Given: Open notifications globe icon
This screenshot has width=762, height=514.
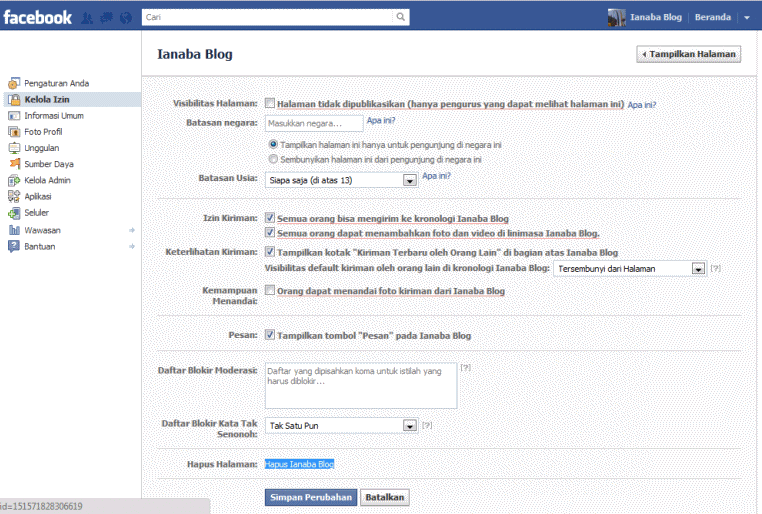Looking at the screenshot, I should click(126, 18).
